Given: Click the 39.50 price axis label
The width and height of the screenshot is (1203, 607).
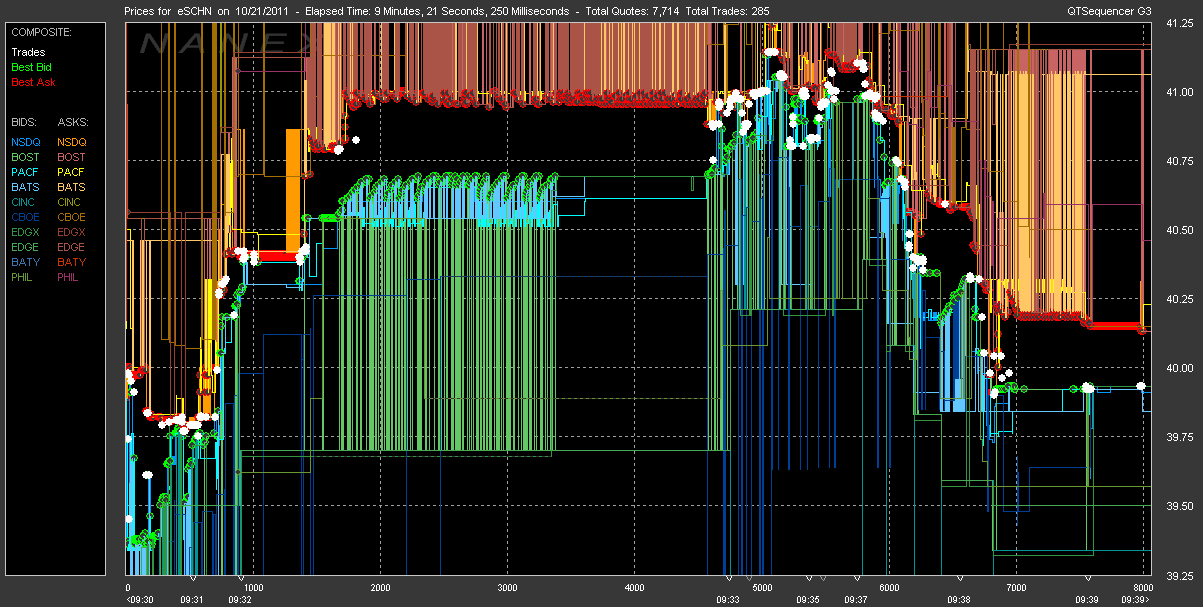Looking at the screenshot, I should coord(1180,506).
